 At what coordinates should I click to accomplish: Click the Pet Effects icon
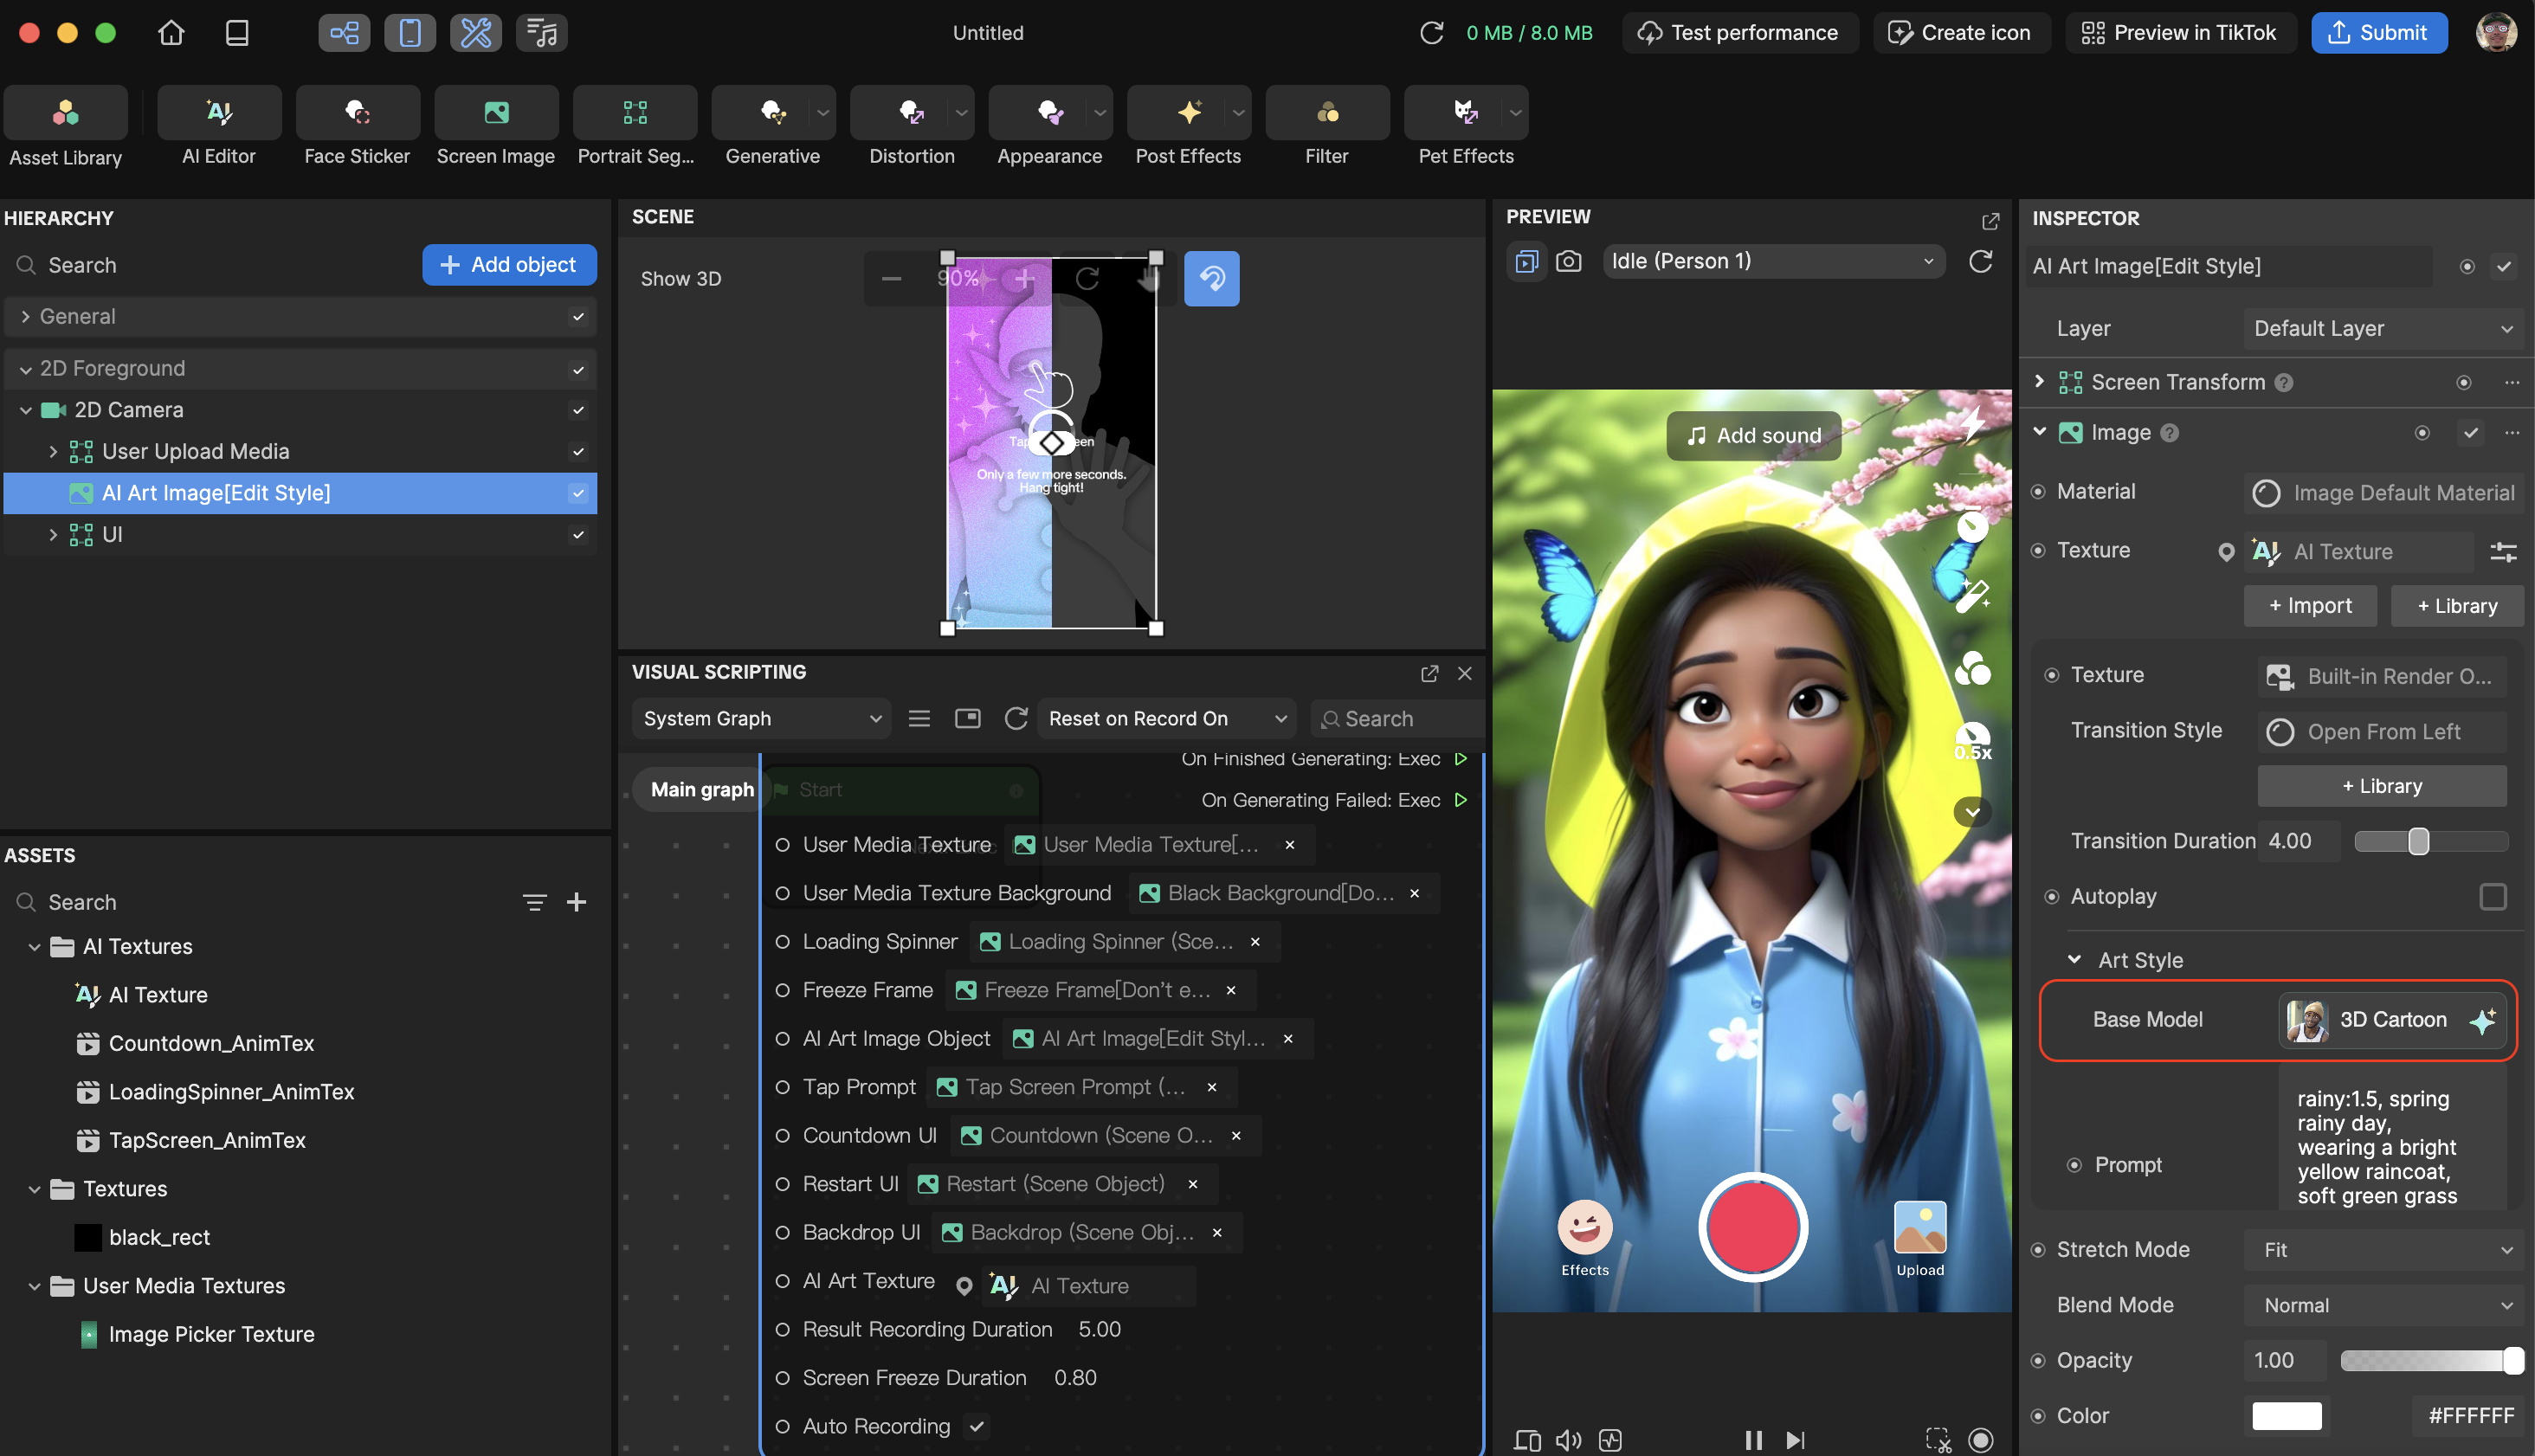tap(1466, 112)
